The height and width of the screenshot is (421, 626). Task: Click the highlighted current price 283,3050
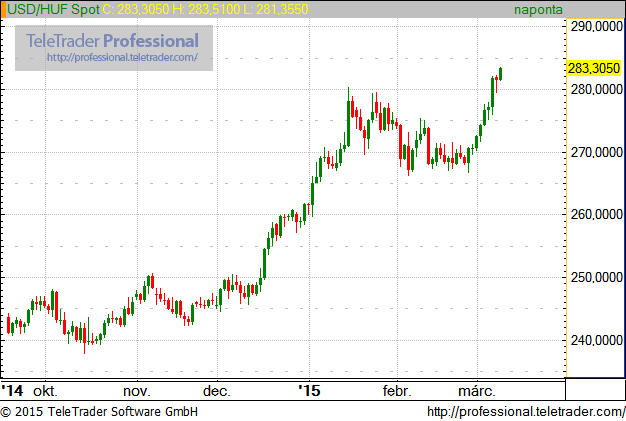pyautogui.click(x=594, y=68)
